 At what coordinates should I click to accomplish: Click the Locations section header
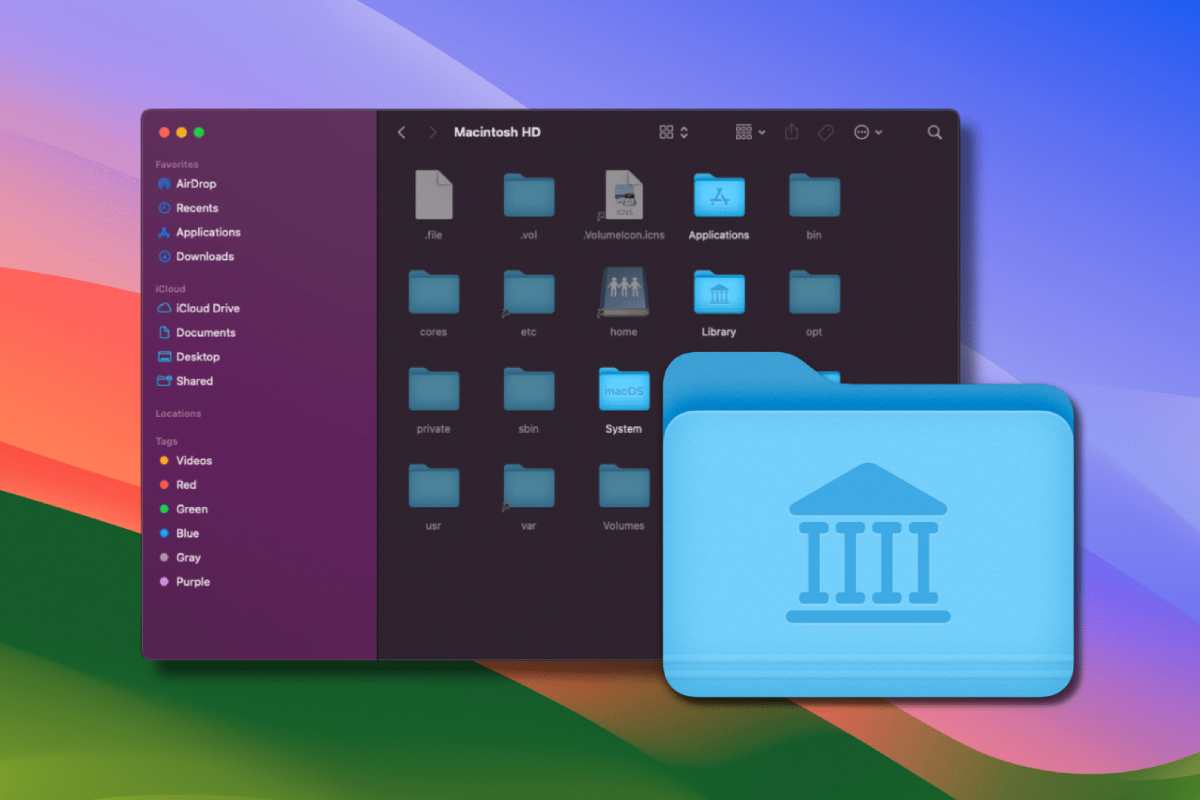pyautogui.click(x=178, y=413)
